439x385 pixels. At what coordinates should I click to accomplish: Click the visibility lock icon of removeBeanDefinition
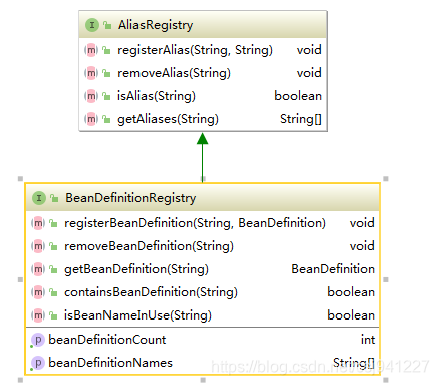53,246
